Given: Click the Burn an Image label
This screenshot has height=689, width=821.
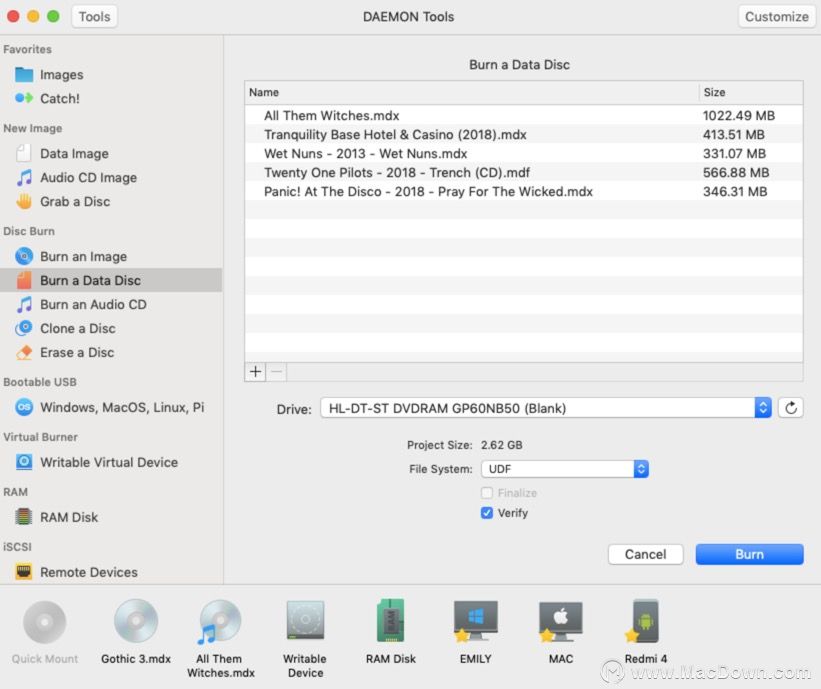Looking at the screenshot, I should [x=83, y=257].
